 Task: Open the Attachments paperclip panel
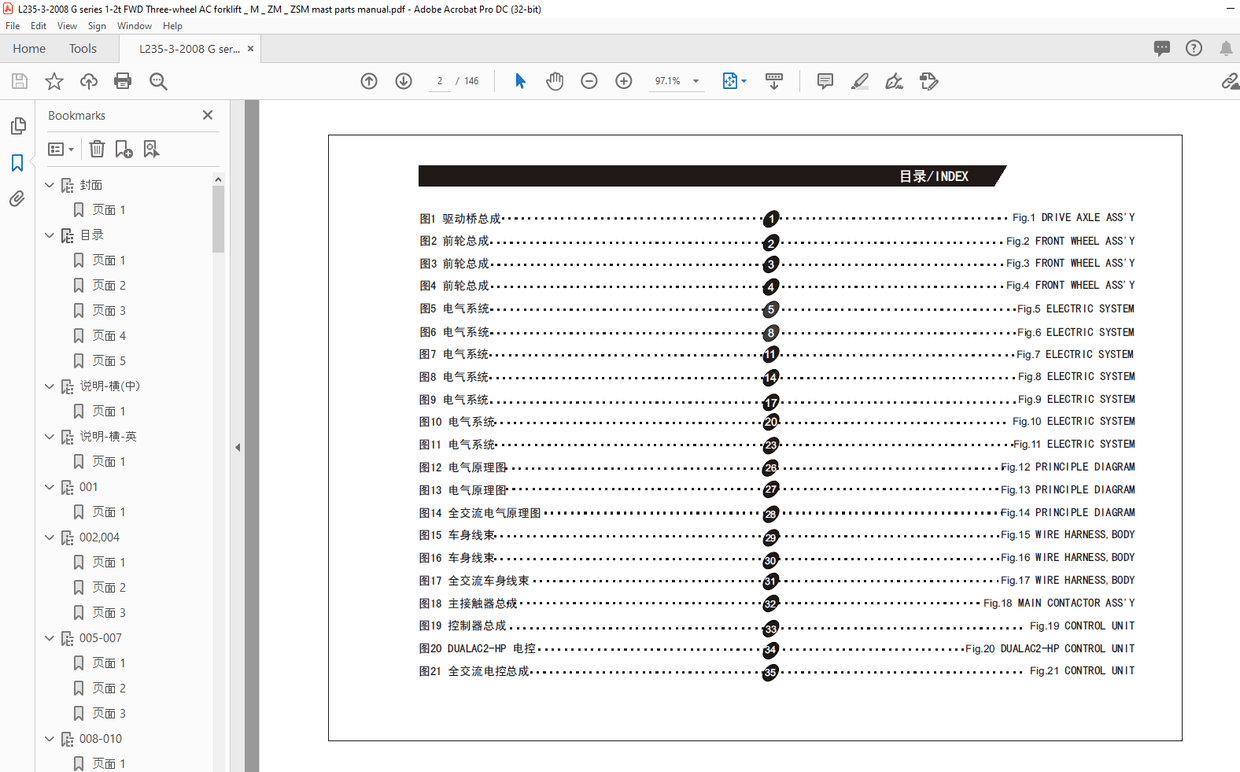point(17,199)
